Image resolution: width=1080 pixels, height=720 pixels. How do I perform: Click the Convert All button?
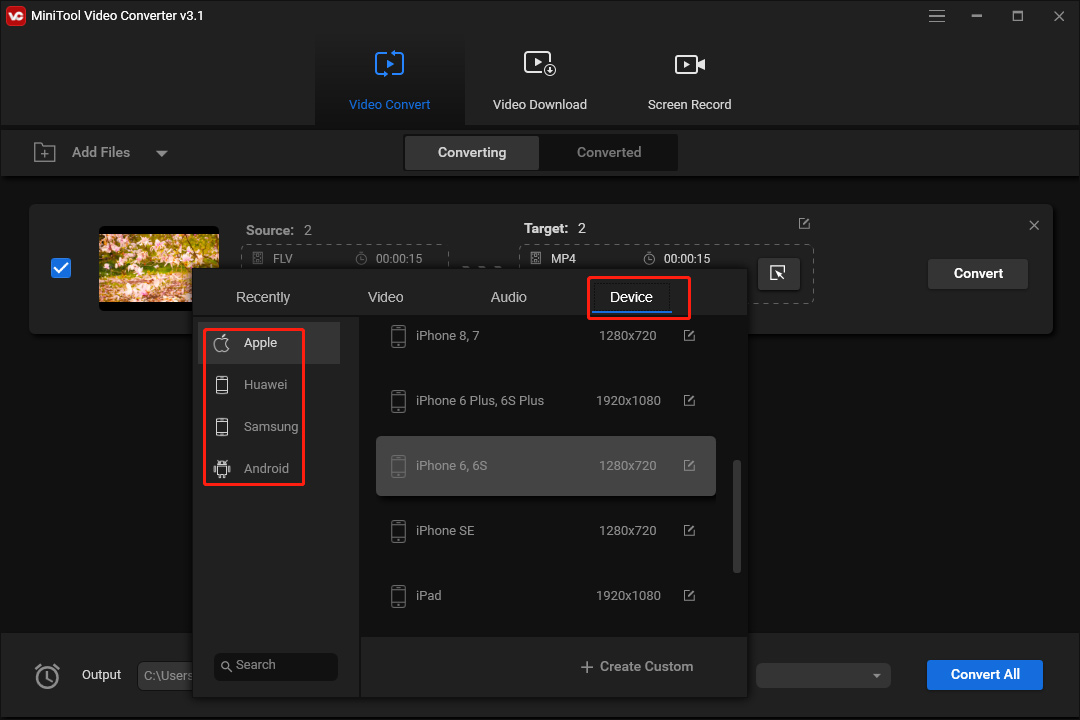coord(984,675)
